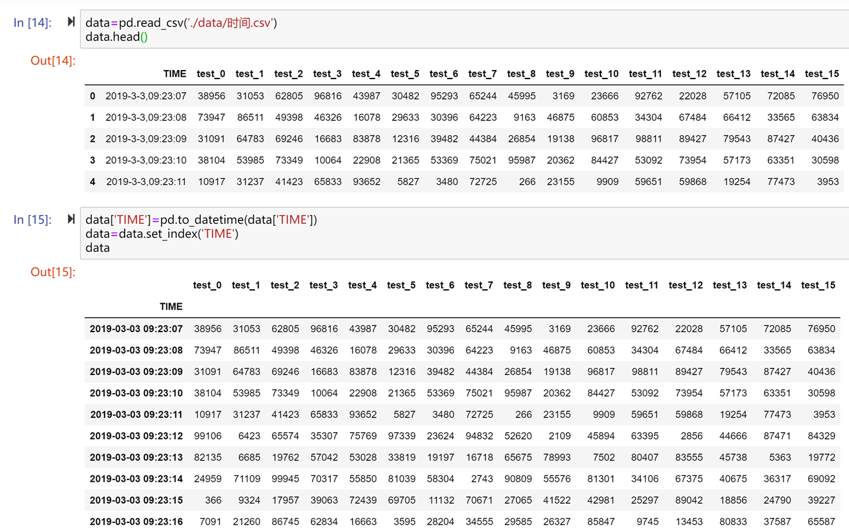
Task: Select value 84329 under test_15
Action: pyautogui.click(x=821, y=436)
